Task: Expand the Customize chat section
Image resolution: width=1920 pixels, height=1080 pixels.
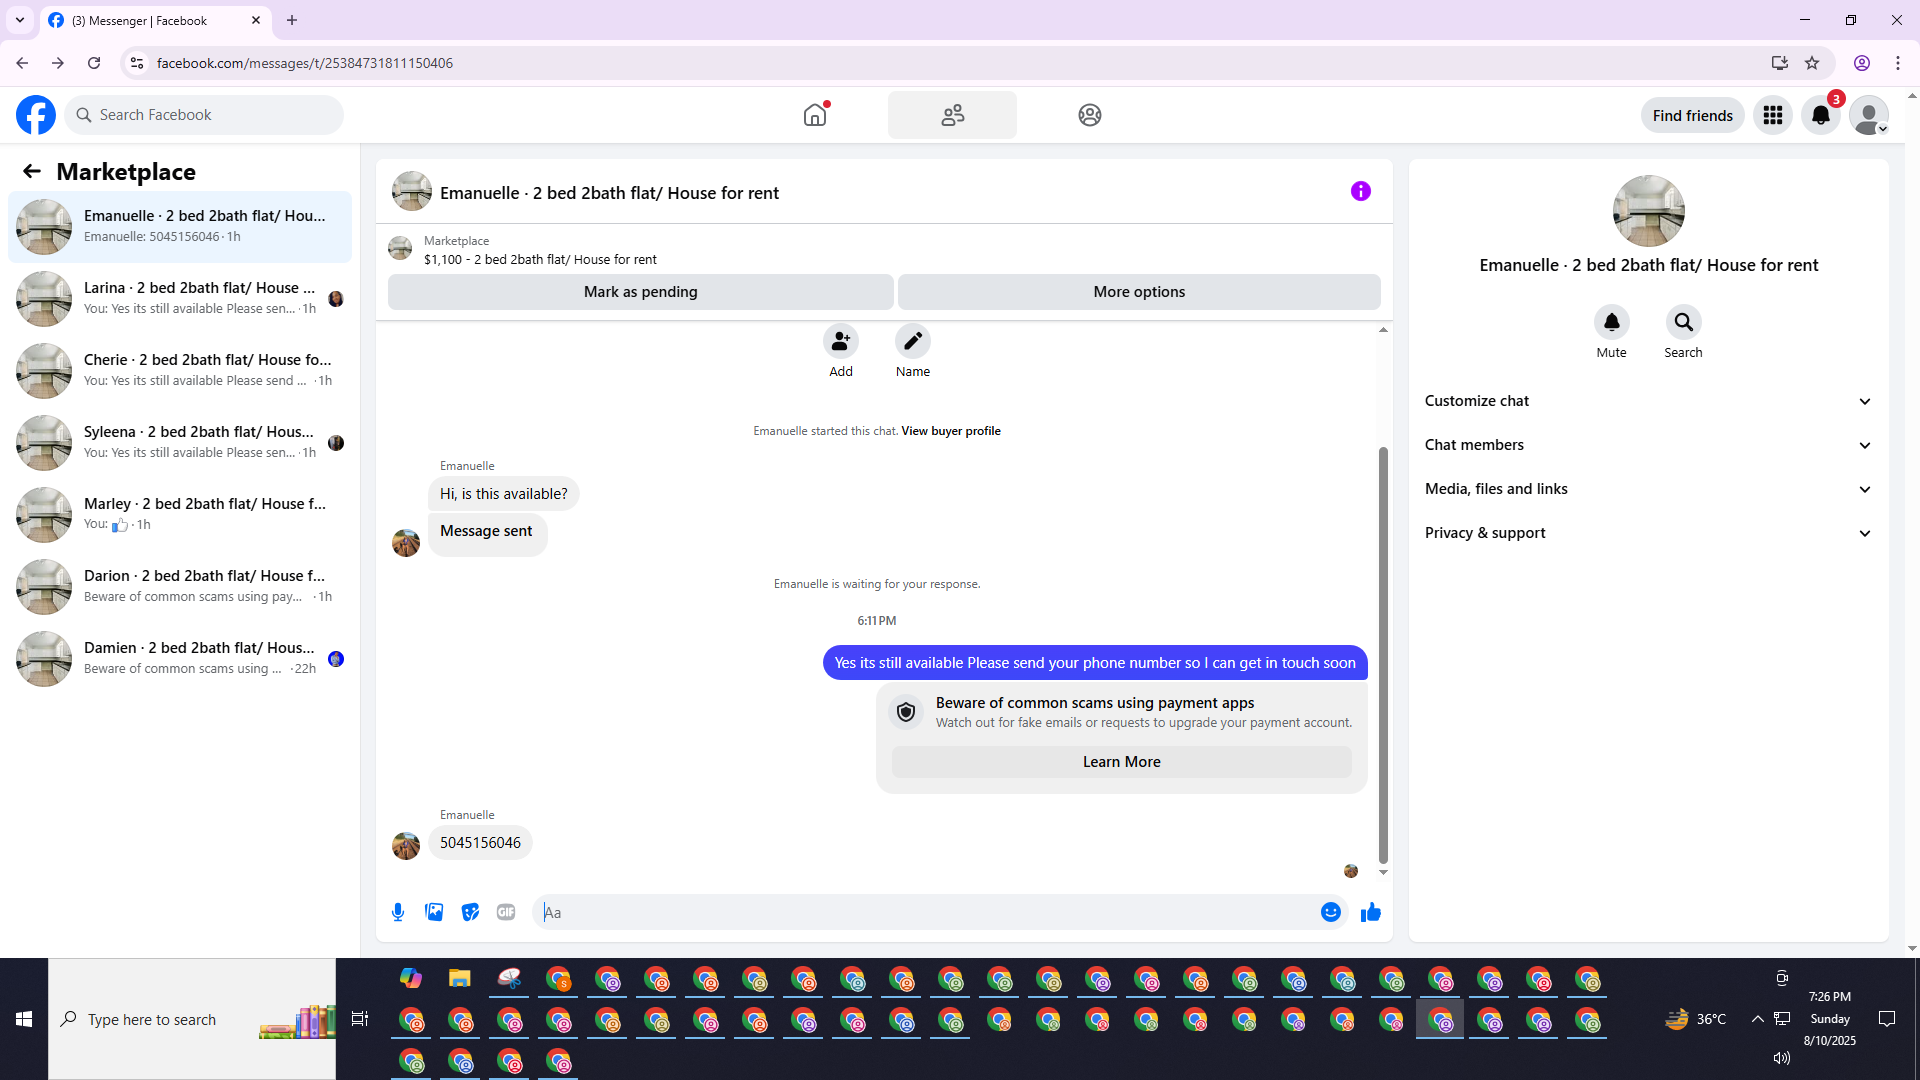Action: point(1648,401)
